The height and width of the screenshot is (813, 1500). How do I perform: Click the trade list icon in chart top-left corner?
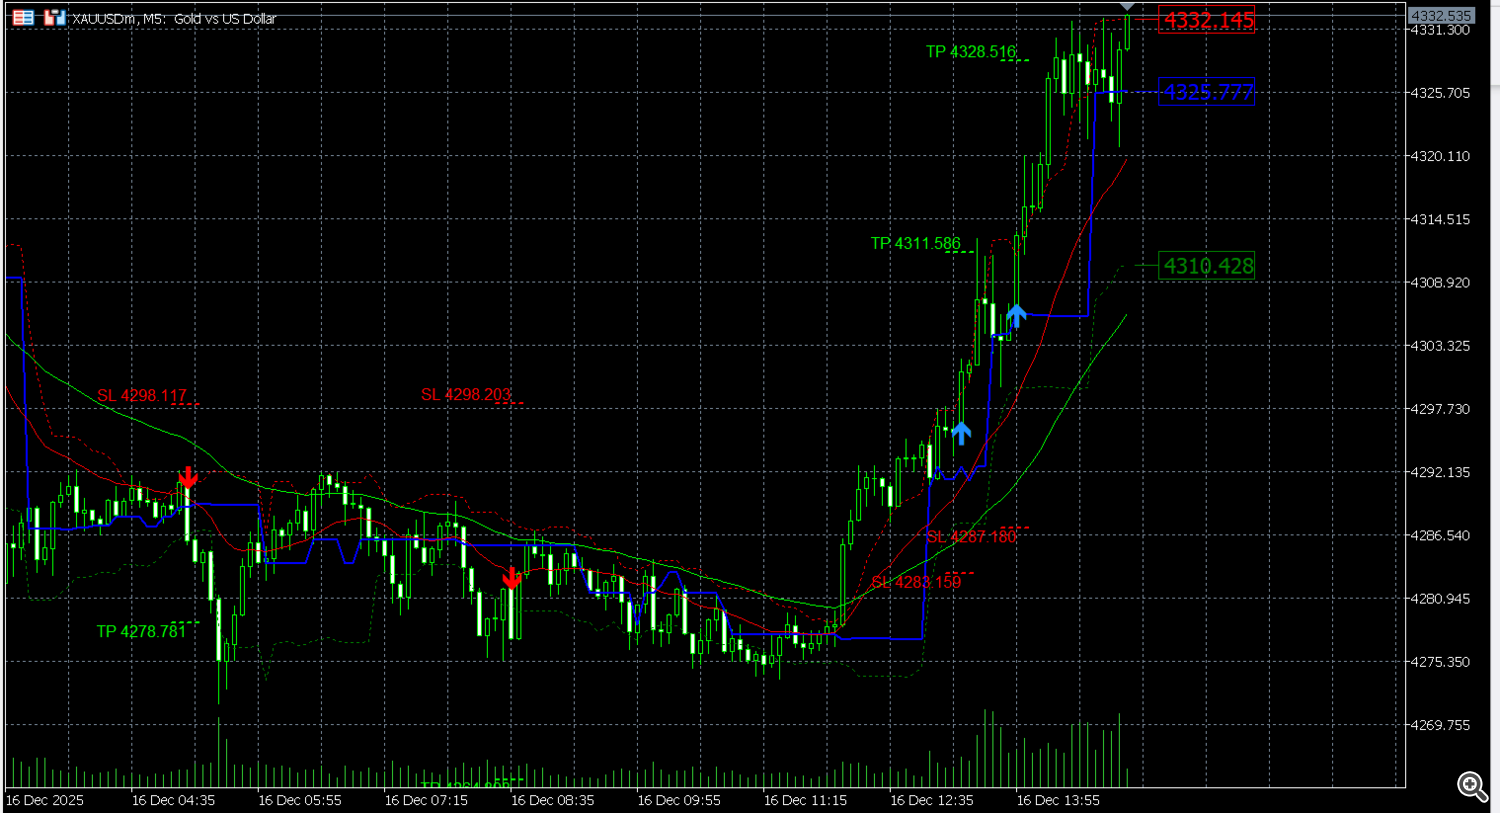click(23, 16)
